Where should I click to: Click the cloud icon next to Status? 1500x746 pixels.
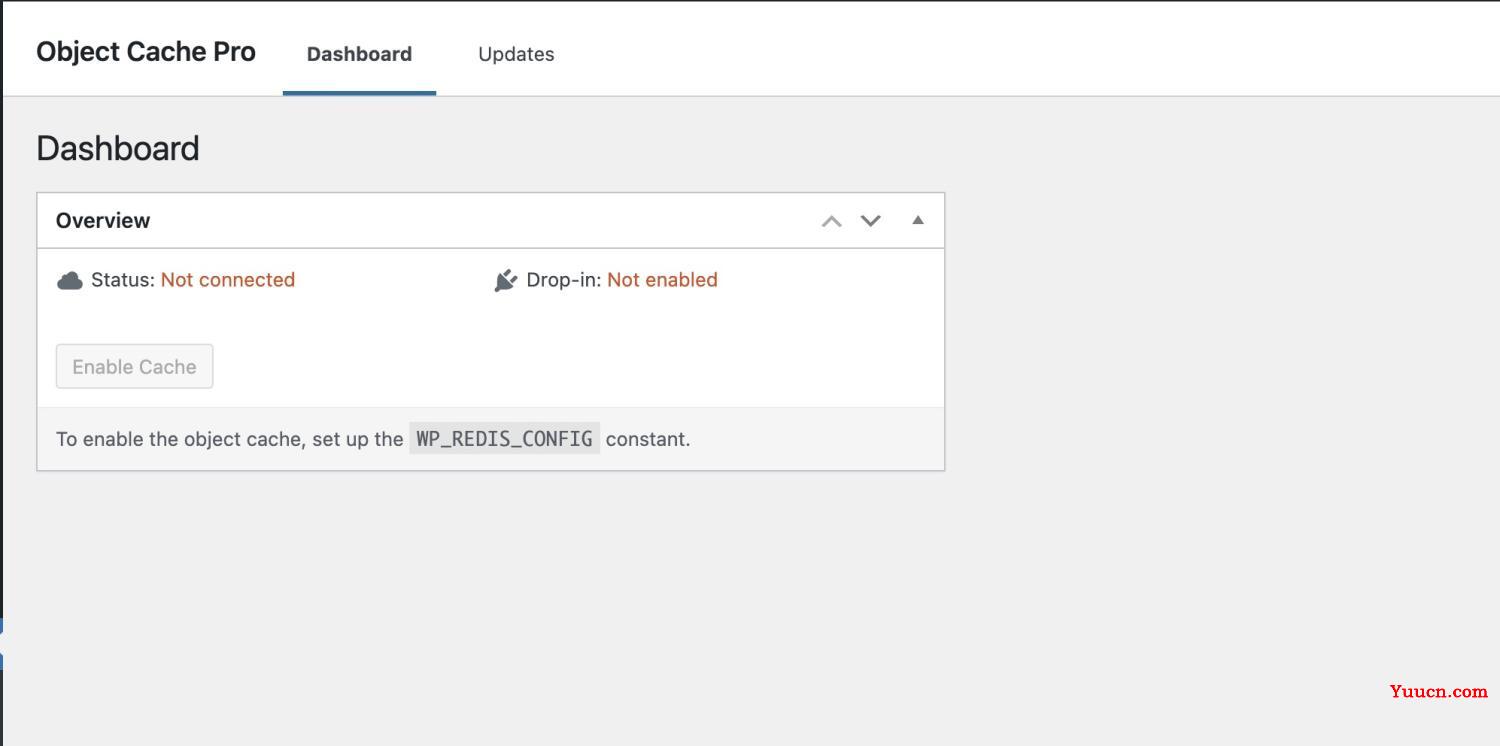point(70,281)
